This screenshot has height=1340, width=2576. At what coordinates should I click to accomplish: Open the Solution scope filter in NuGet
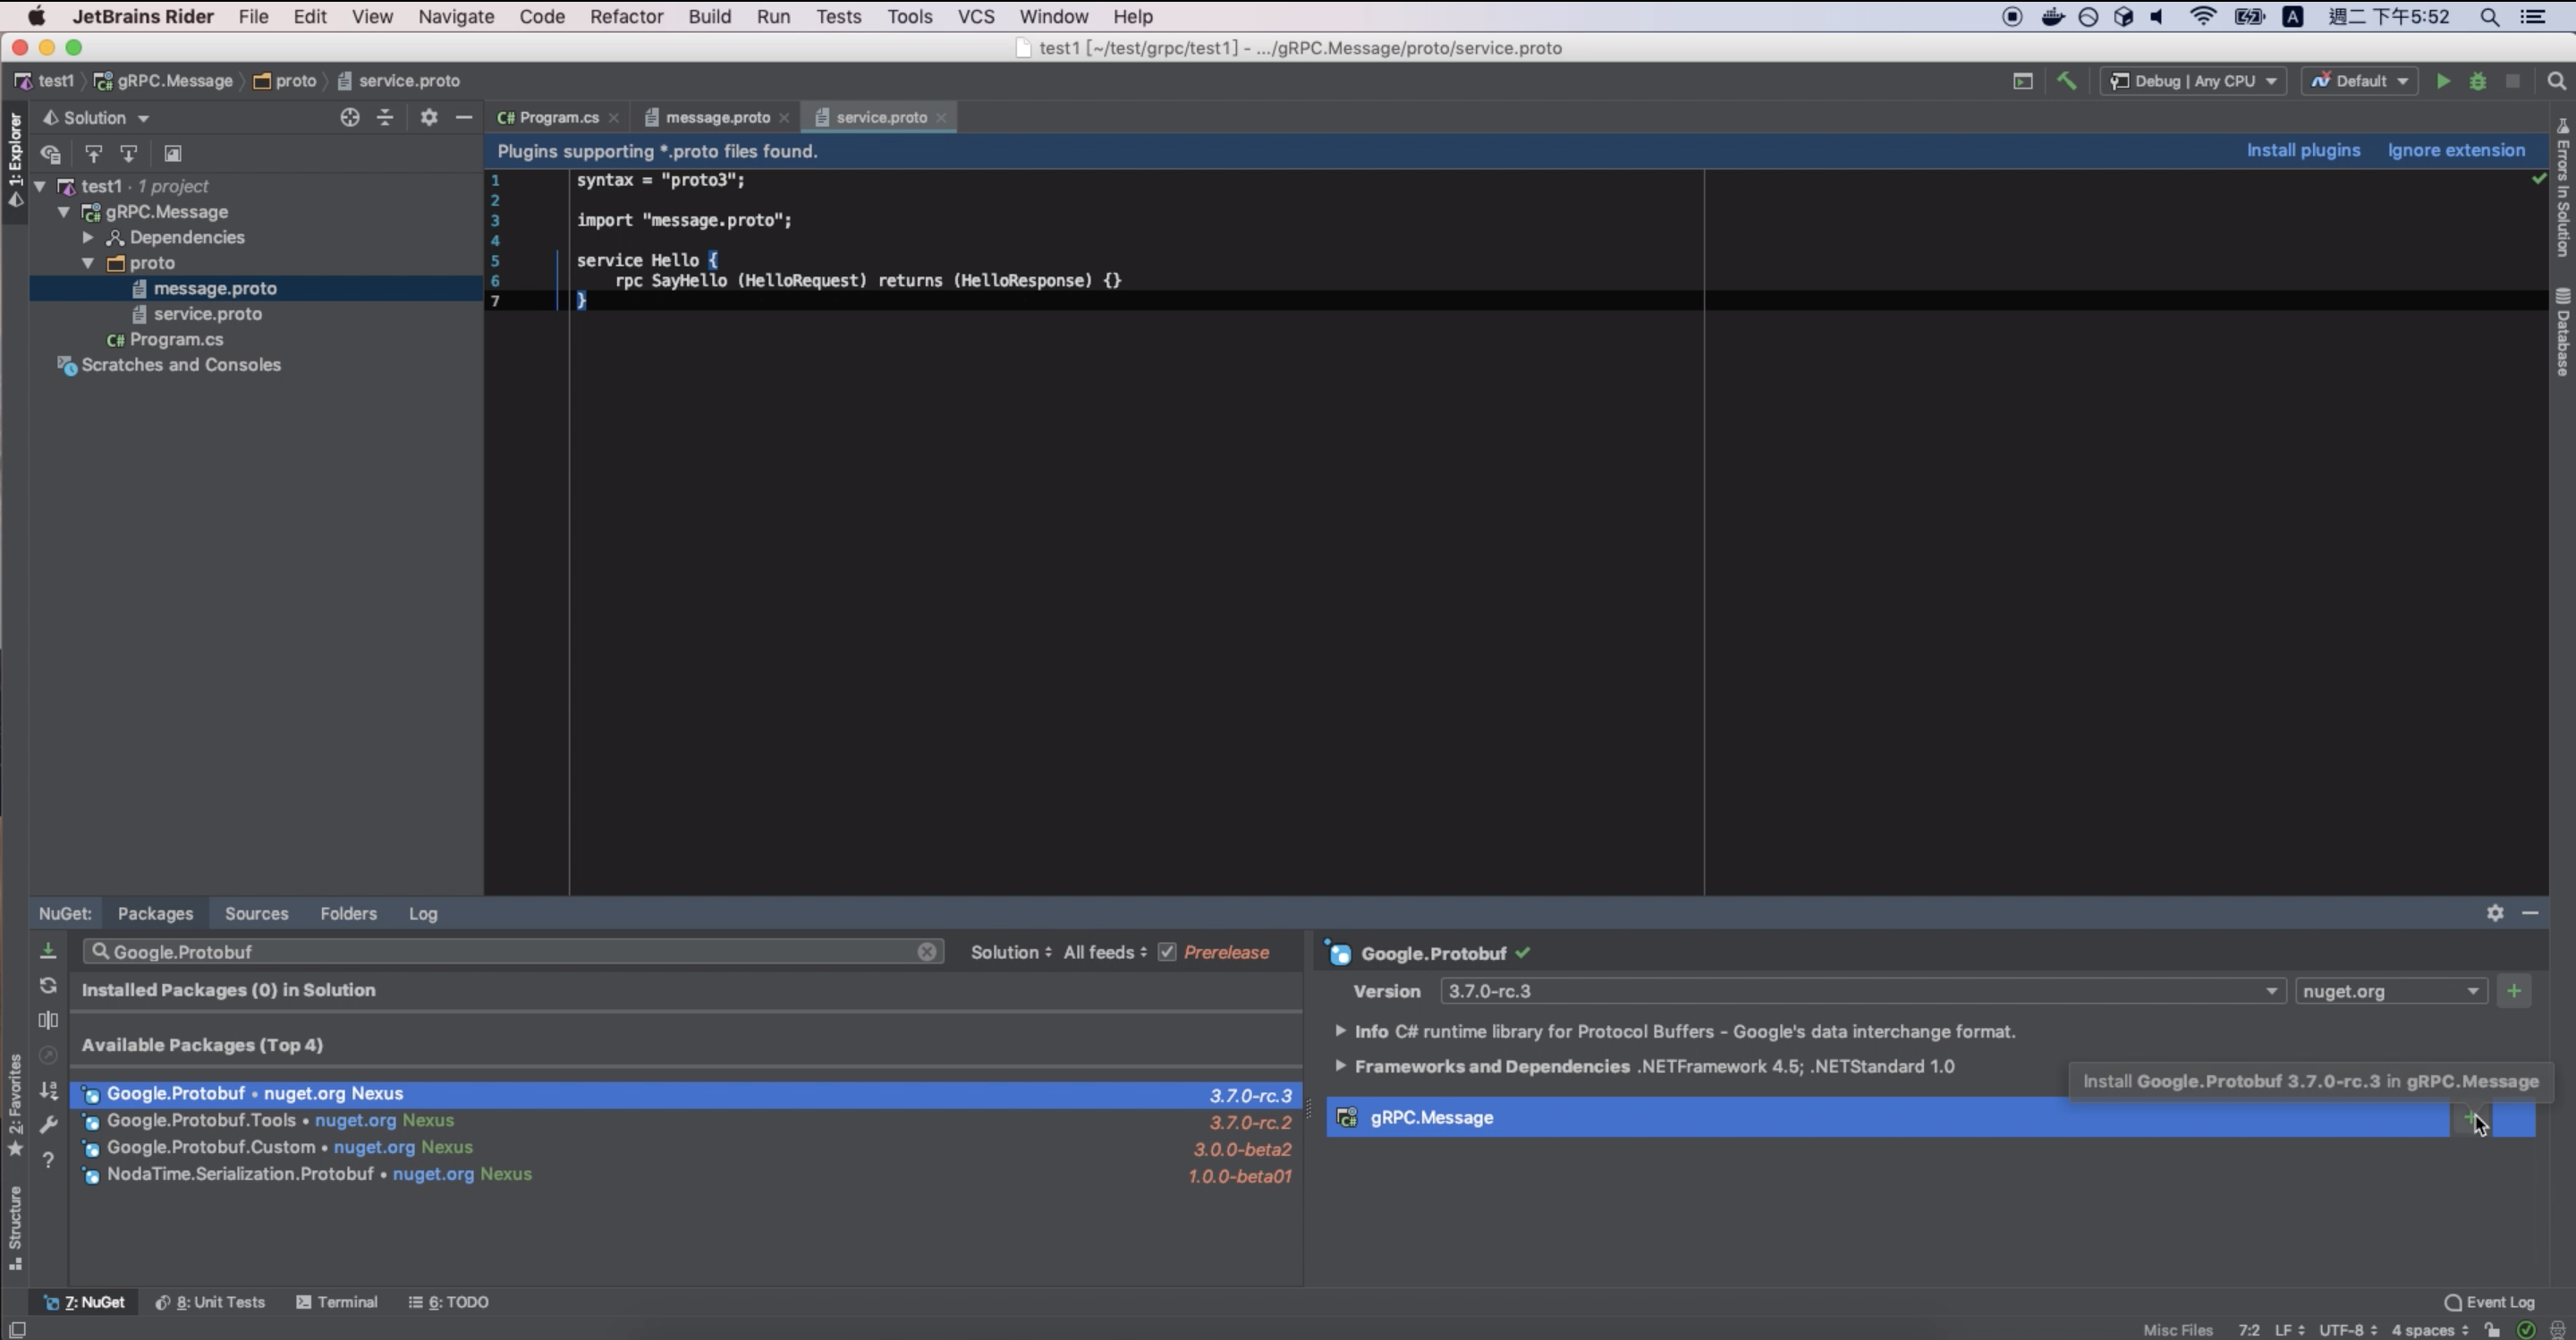[x=1011, y=952]
